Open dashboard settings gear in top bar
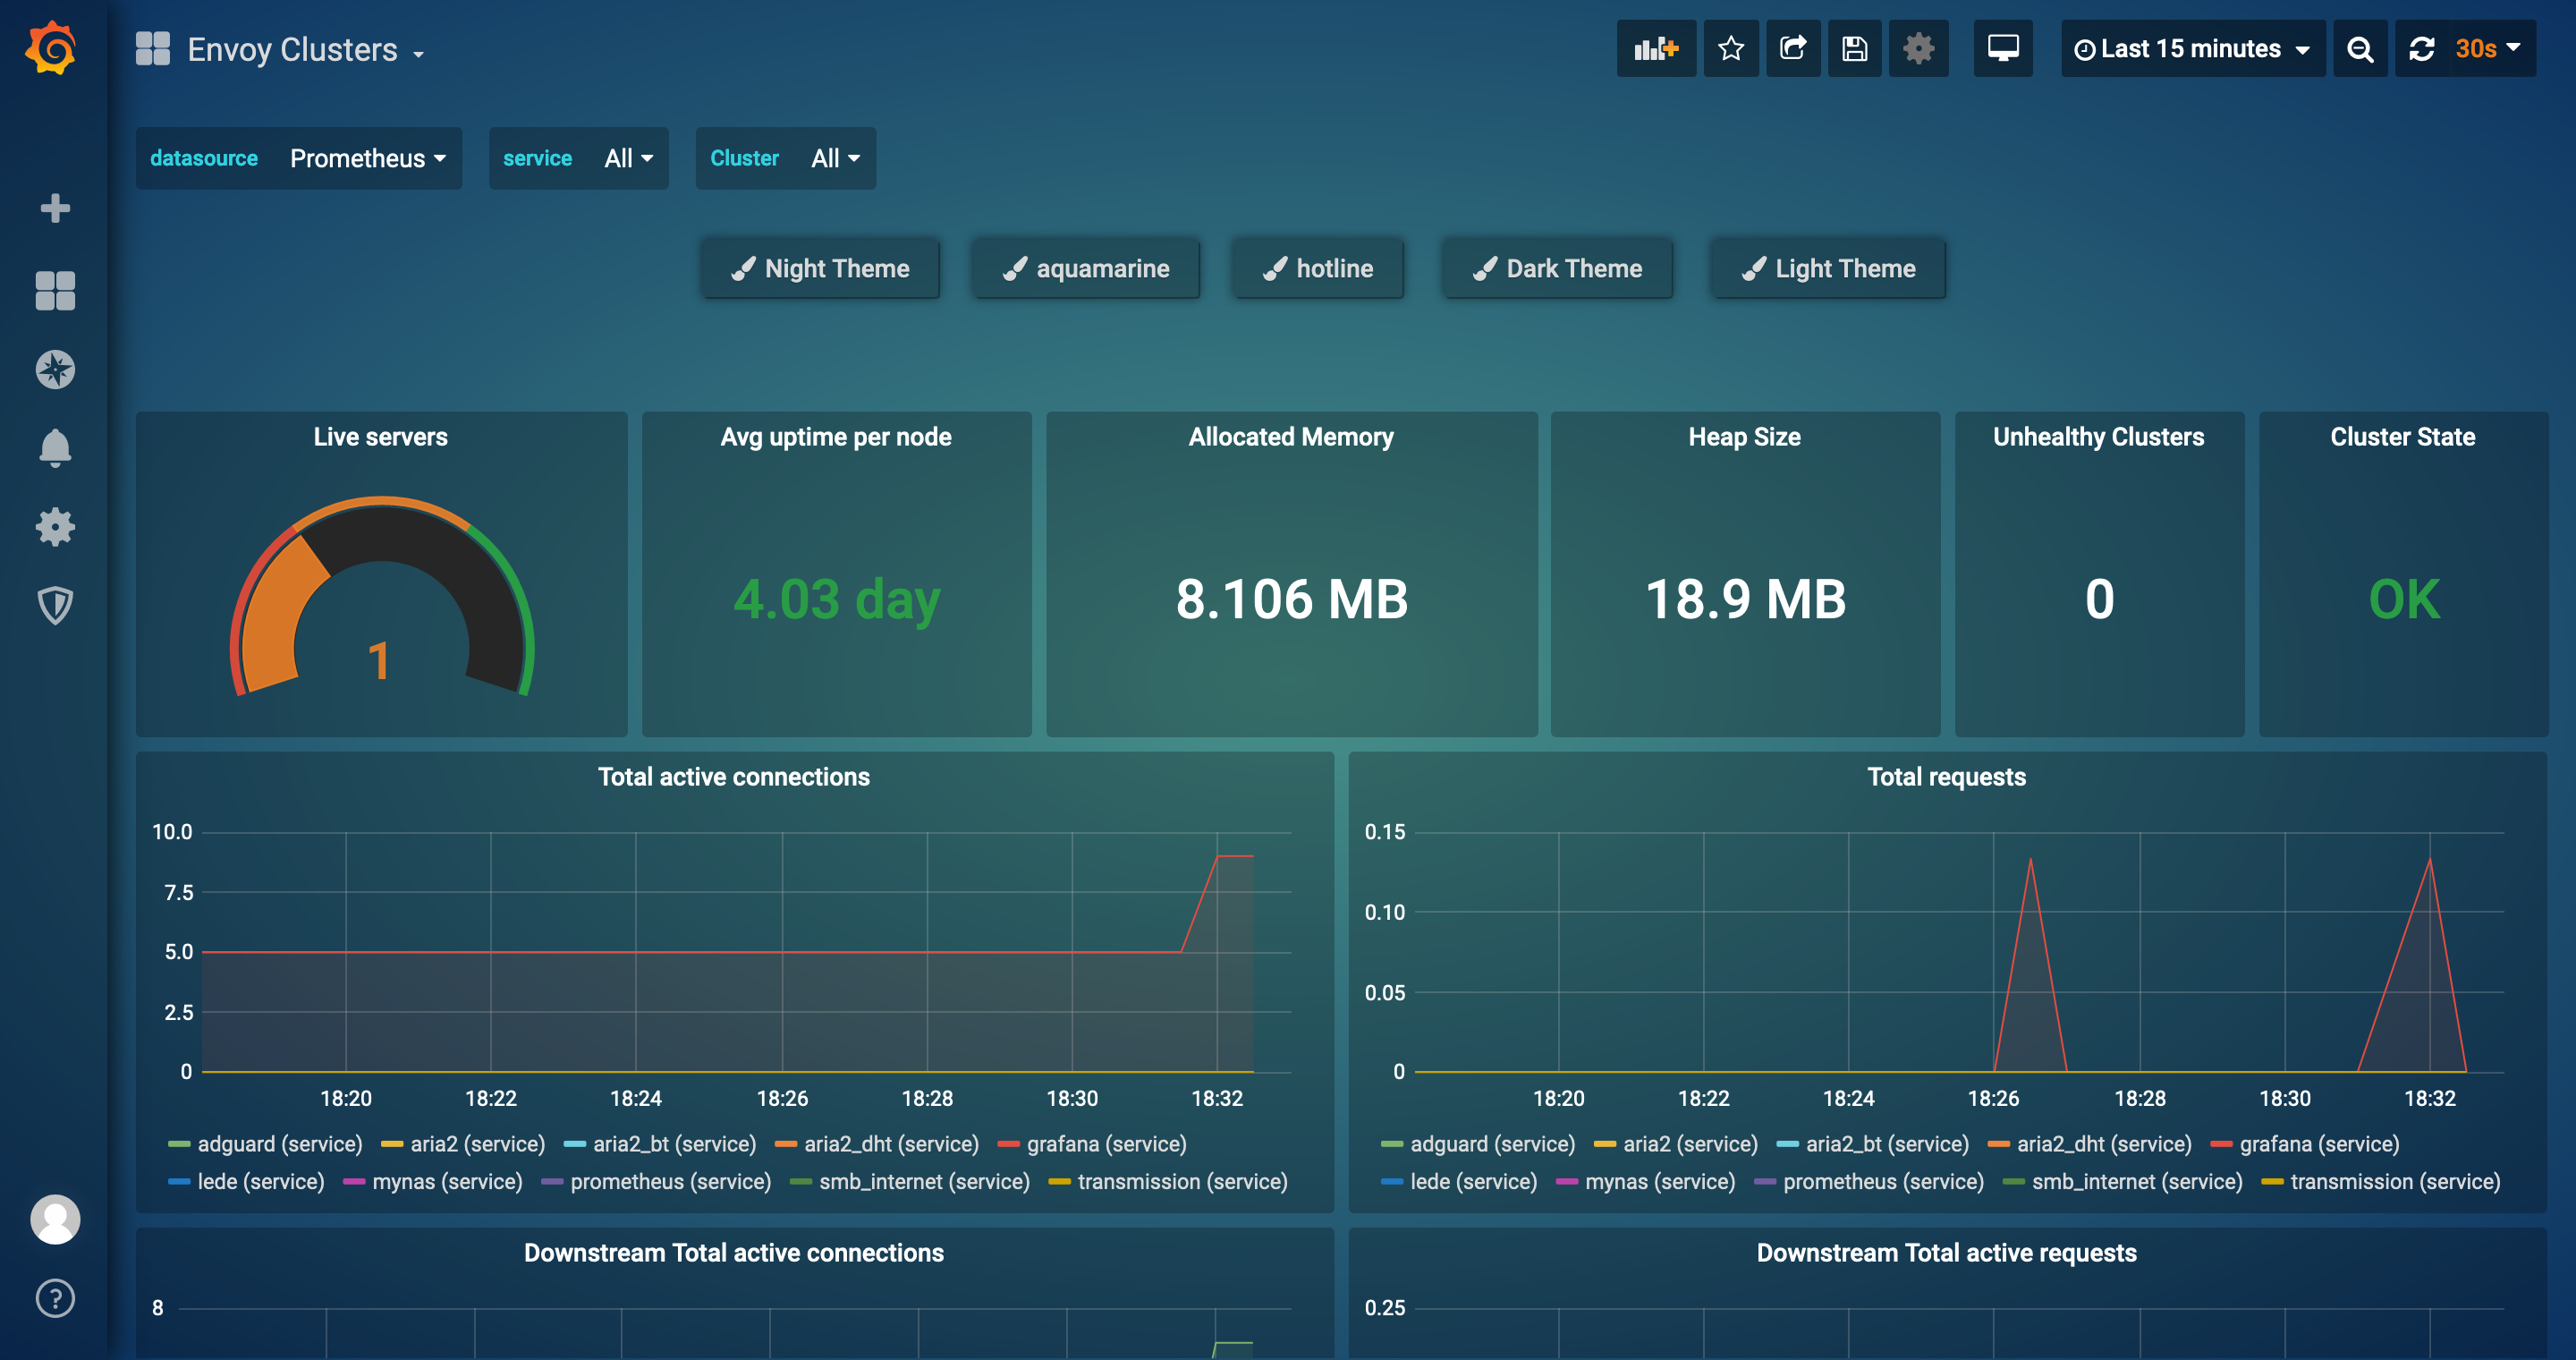Screen dimensions: 2576x1360 1918,49
